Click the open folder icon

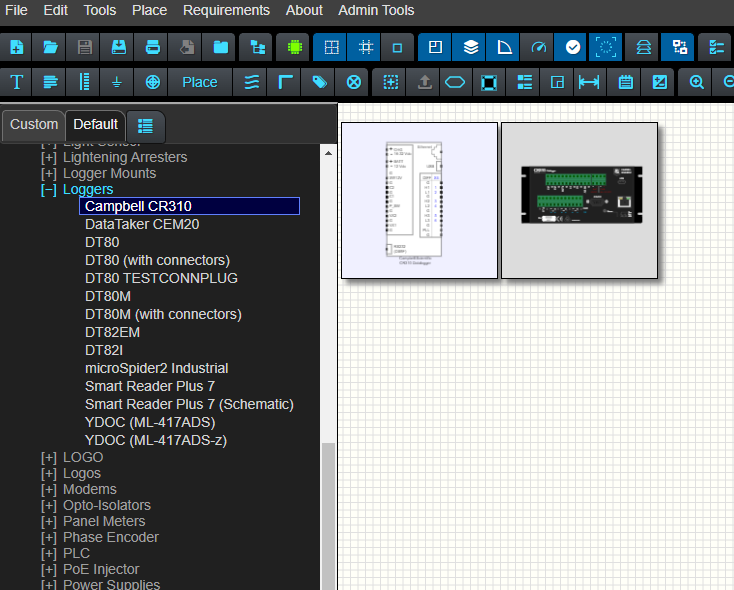(50, 47)
